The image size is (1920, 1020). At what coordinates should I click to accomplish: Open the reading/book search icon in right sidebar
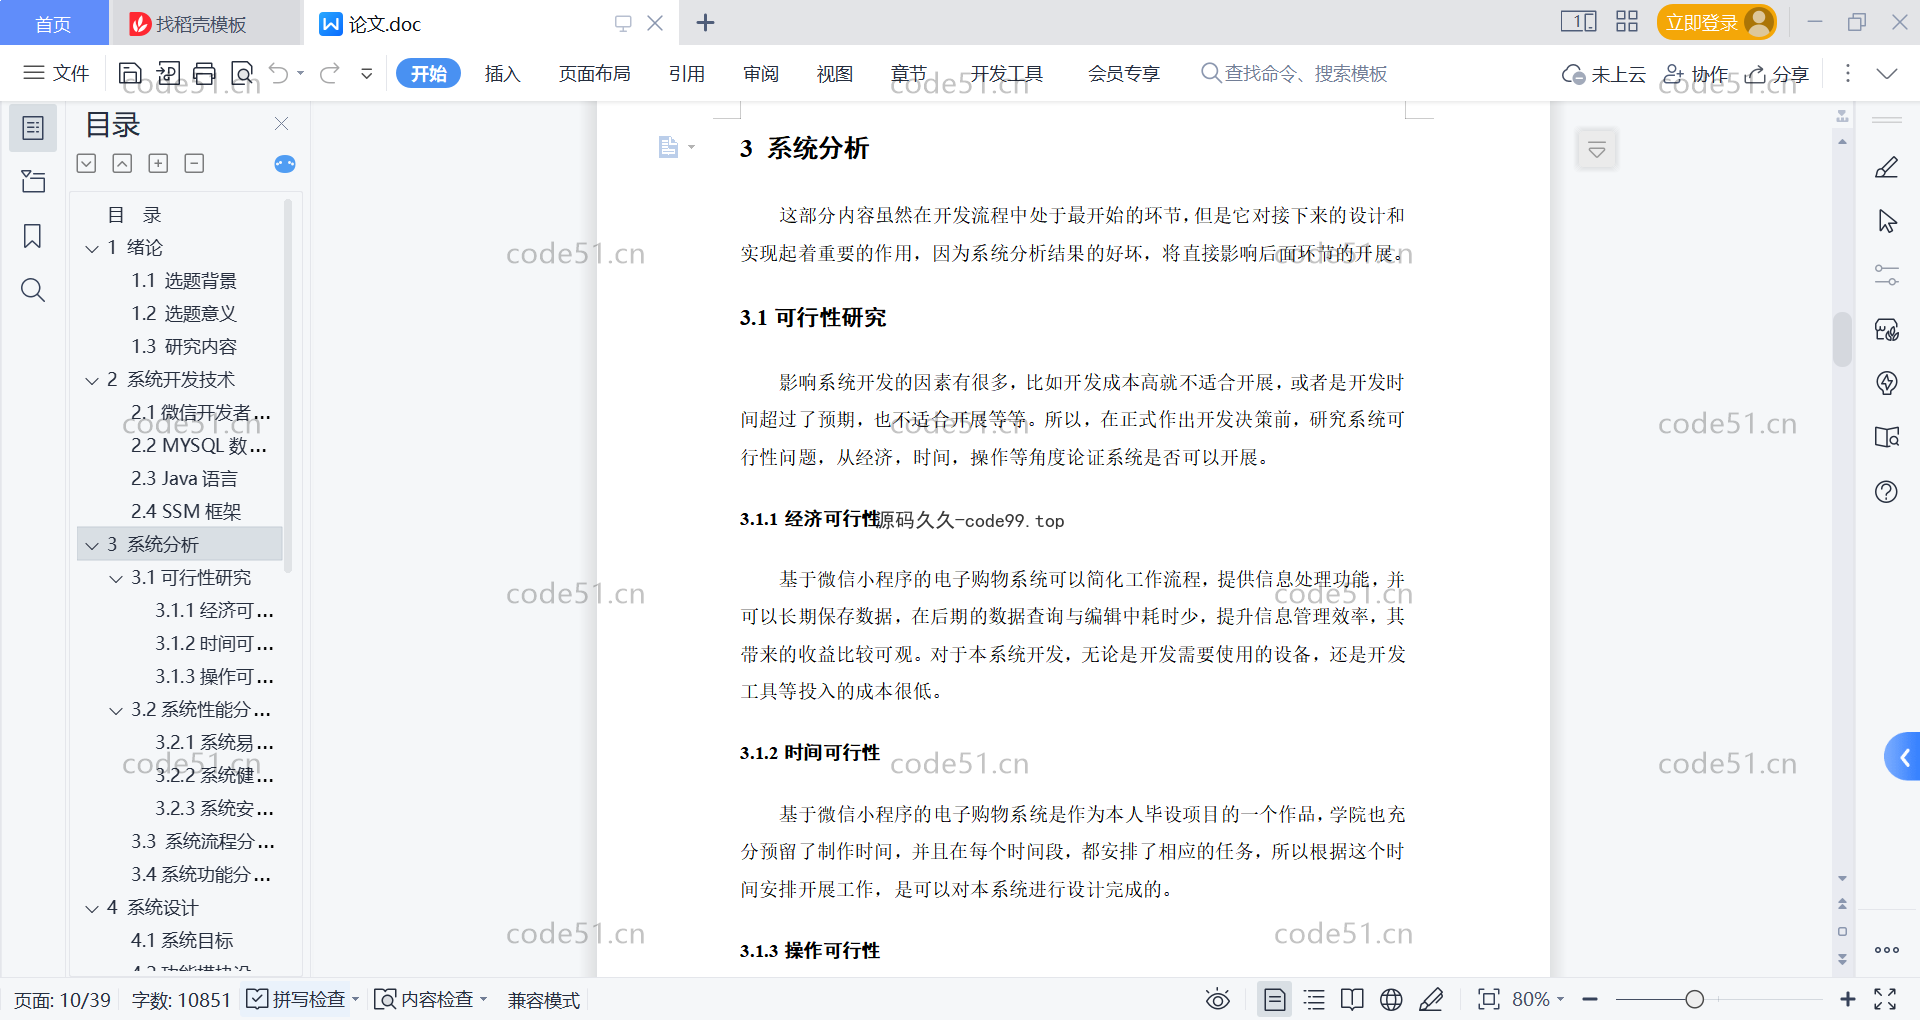[x=1887, y=437]
